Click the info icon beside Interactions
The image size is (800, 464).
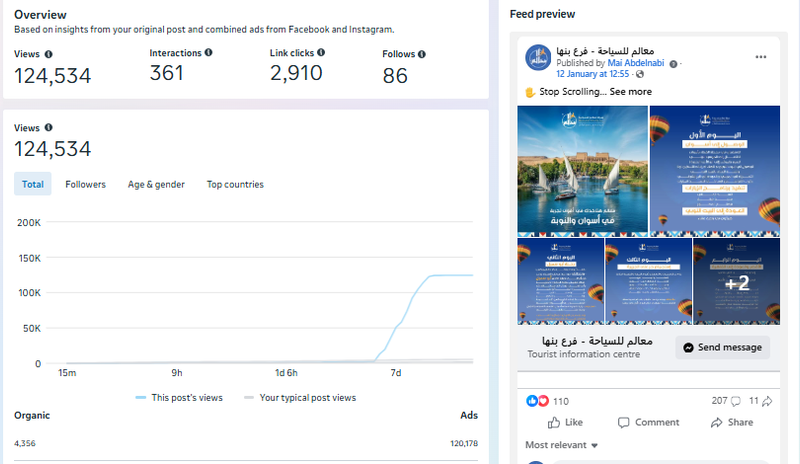pyautogui.click(x=208, y=52)
